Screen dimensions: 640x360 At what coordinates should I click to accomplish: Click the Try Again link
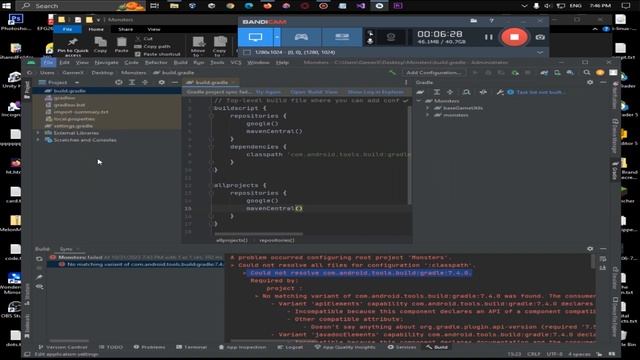(268, 92)
